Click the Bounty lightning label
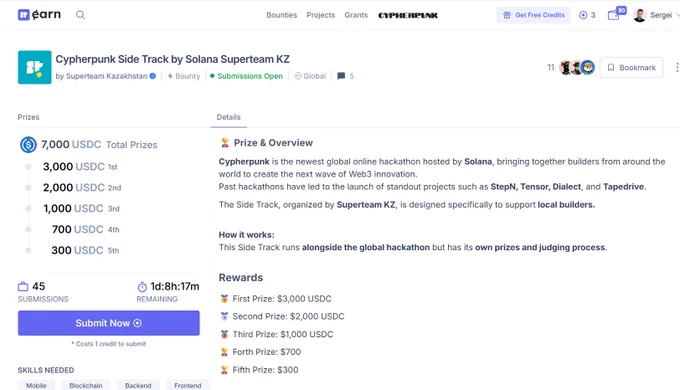Screen dimensions: 680x390 pos(184,76)
